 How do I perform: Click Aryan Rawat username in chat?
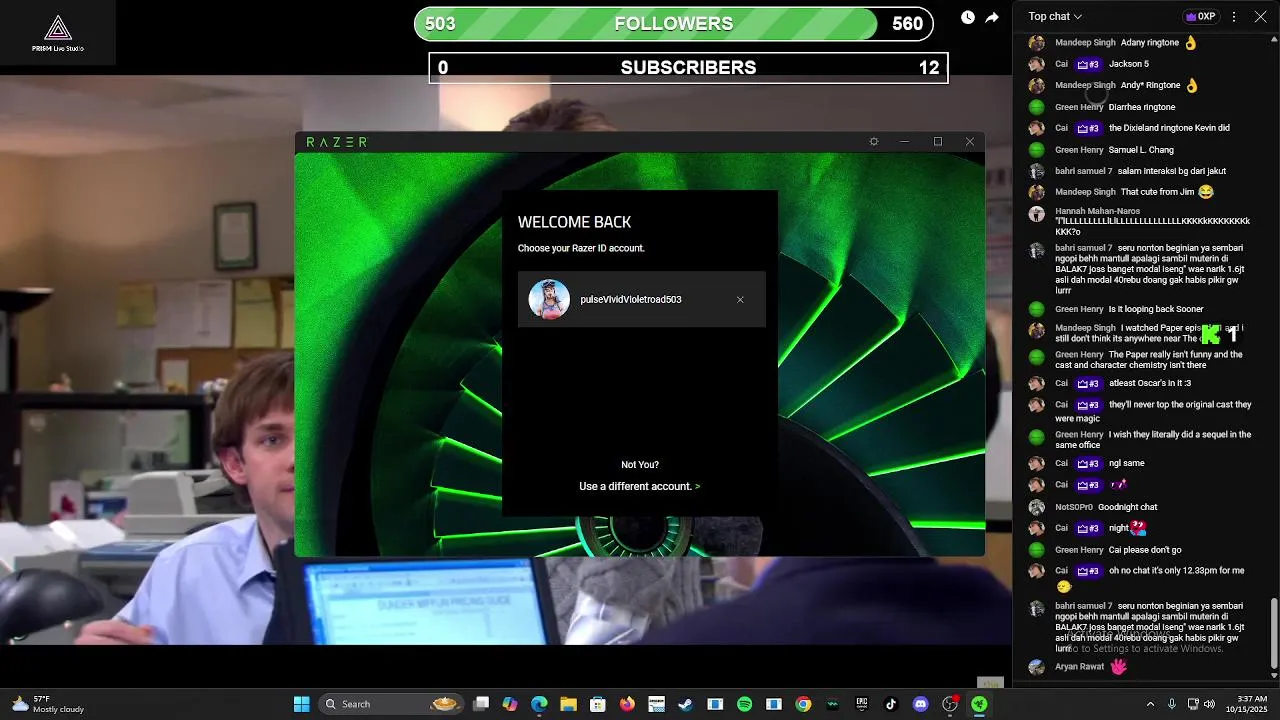(1079, 666)
